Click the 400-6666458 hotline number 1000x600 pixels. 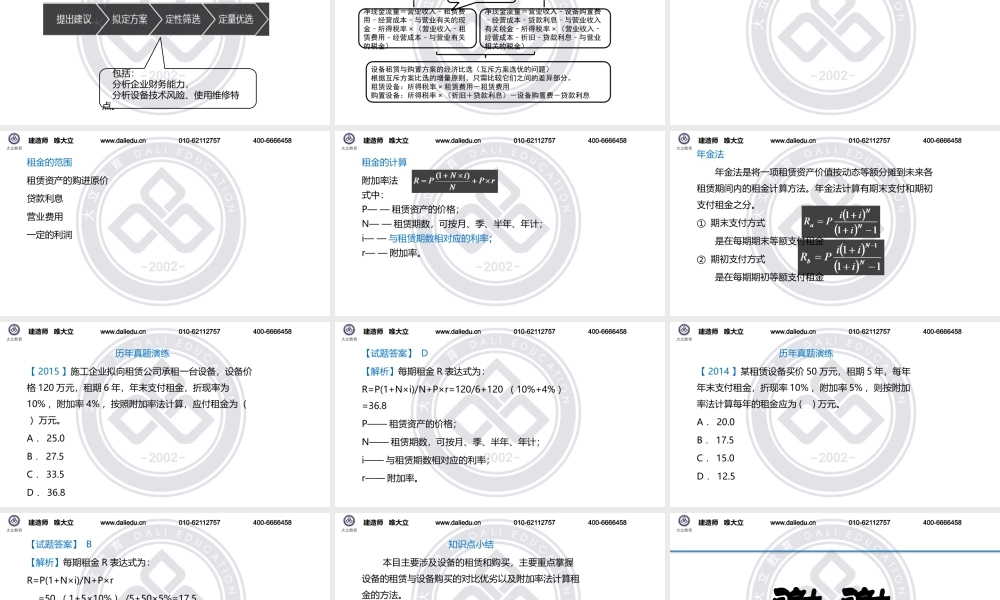pos(273,141)
